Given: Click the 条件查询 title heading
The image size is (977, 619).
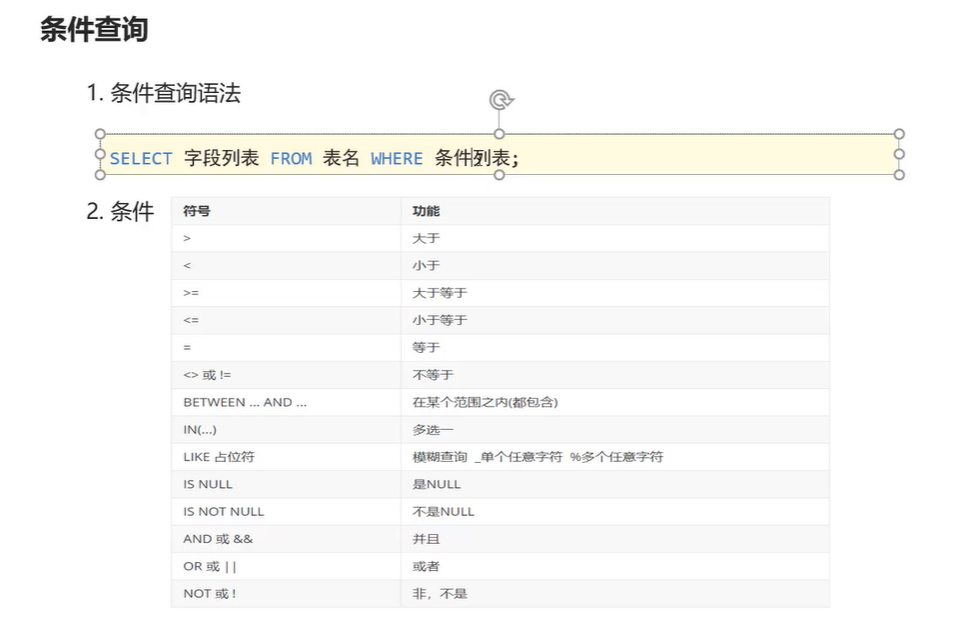Looking at the screenshot, I should (x=94, y=29).
